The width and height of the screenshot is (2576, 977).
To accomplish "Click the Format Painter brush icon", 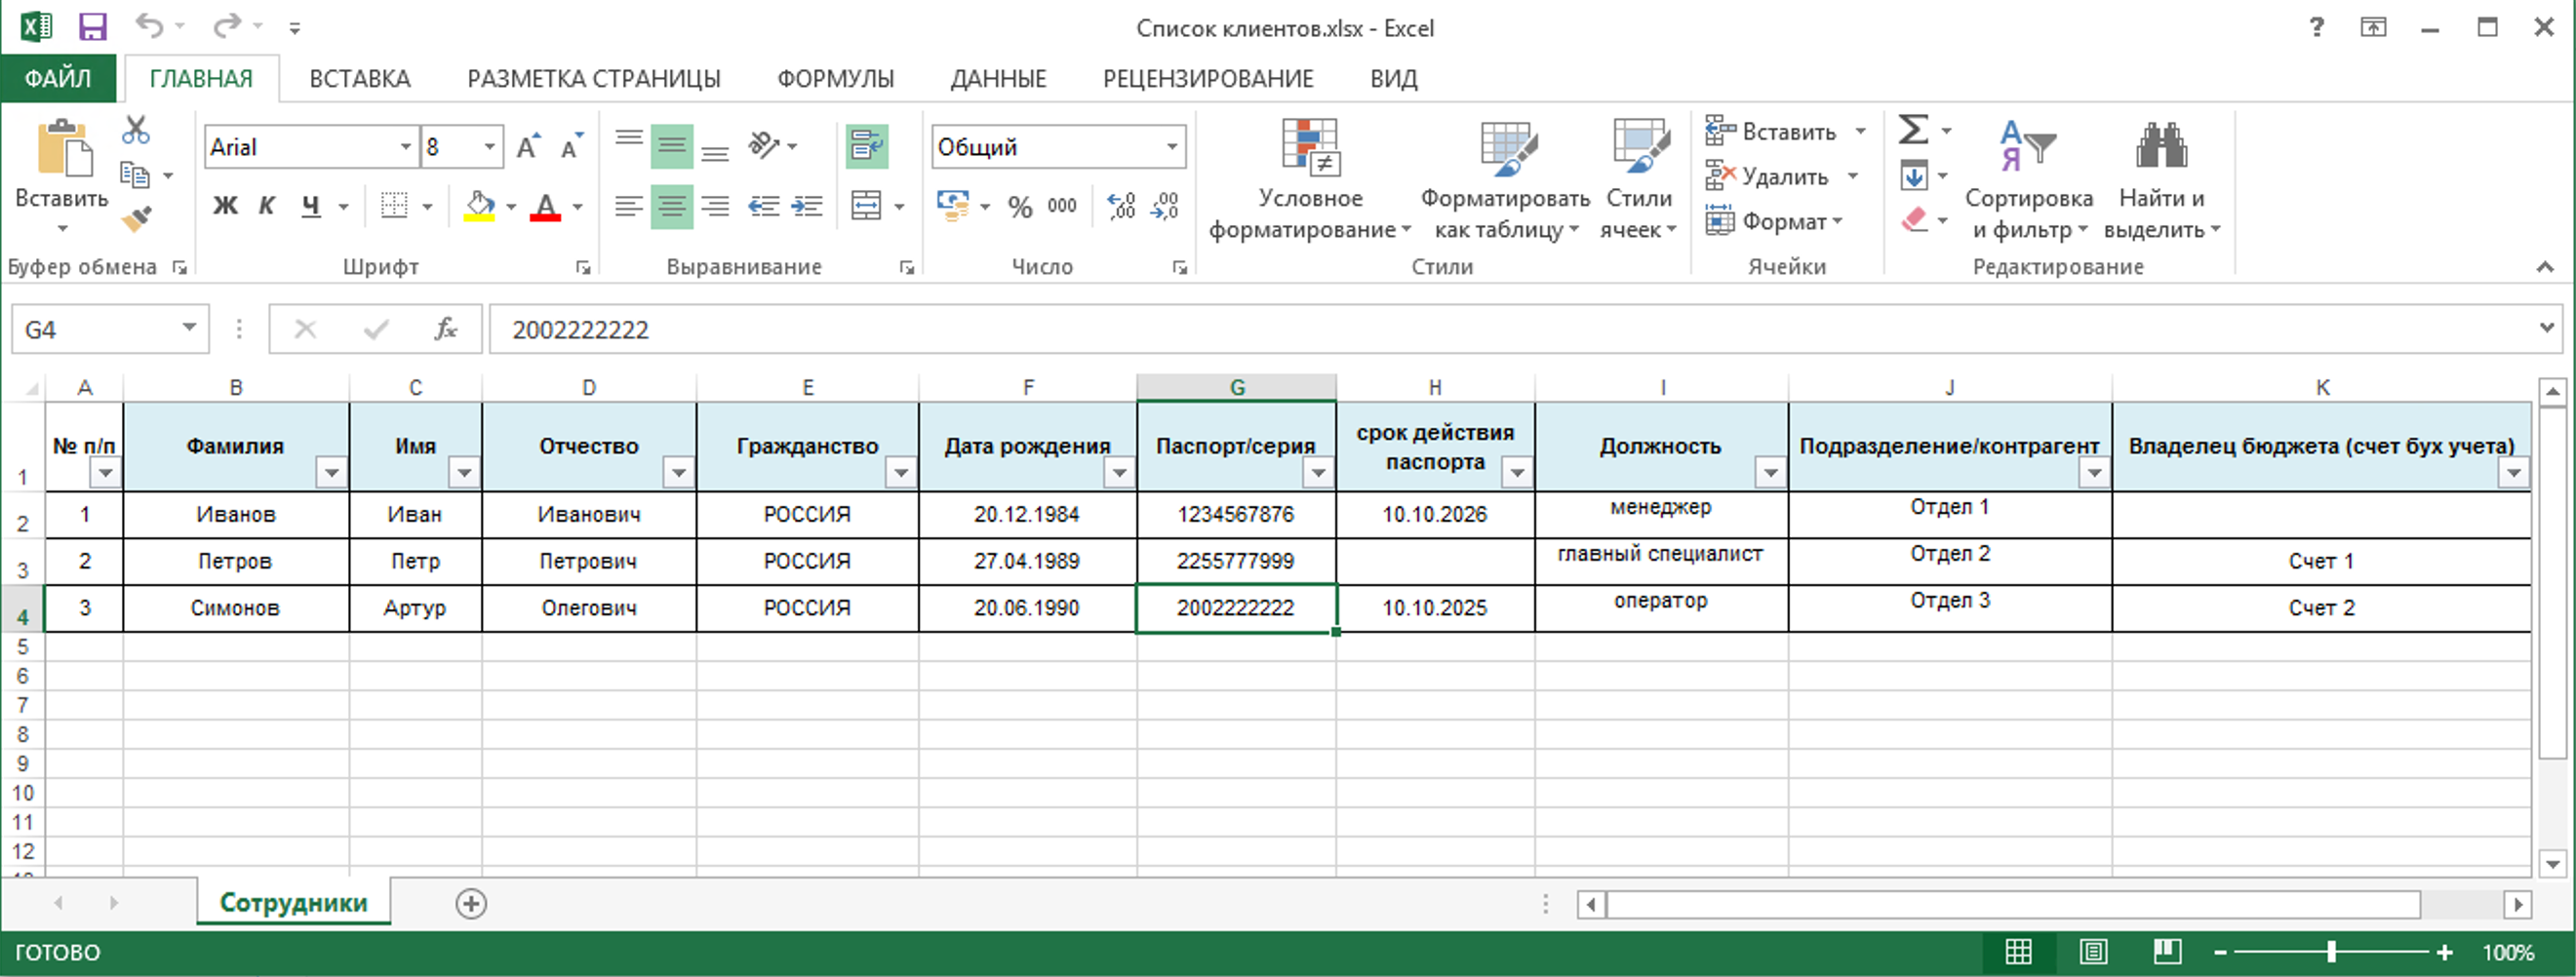I will click(137, 218).
